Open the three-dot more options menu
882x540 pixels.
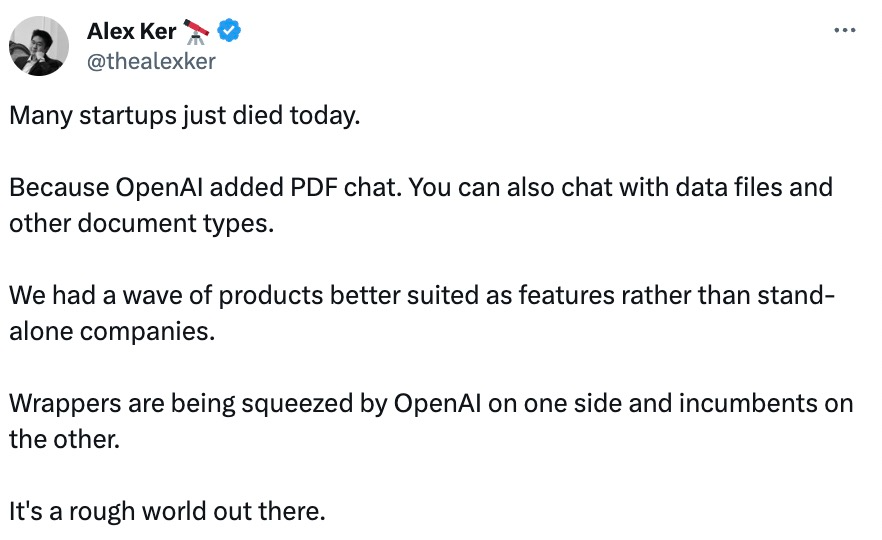click(x=844, y=30)
